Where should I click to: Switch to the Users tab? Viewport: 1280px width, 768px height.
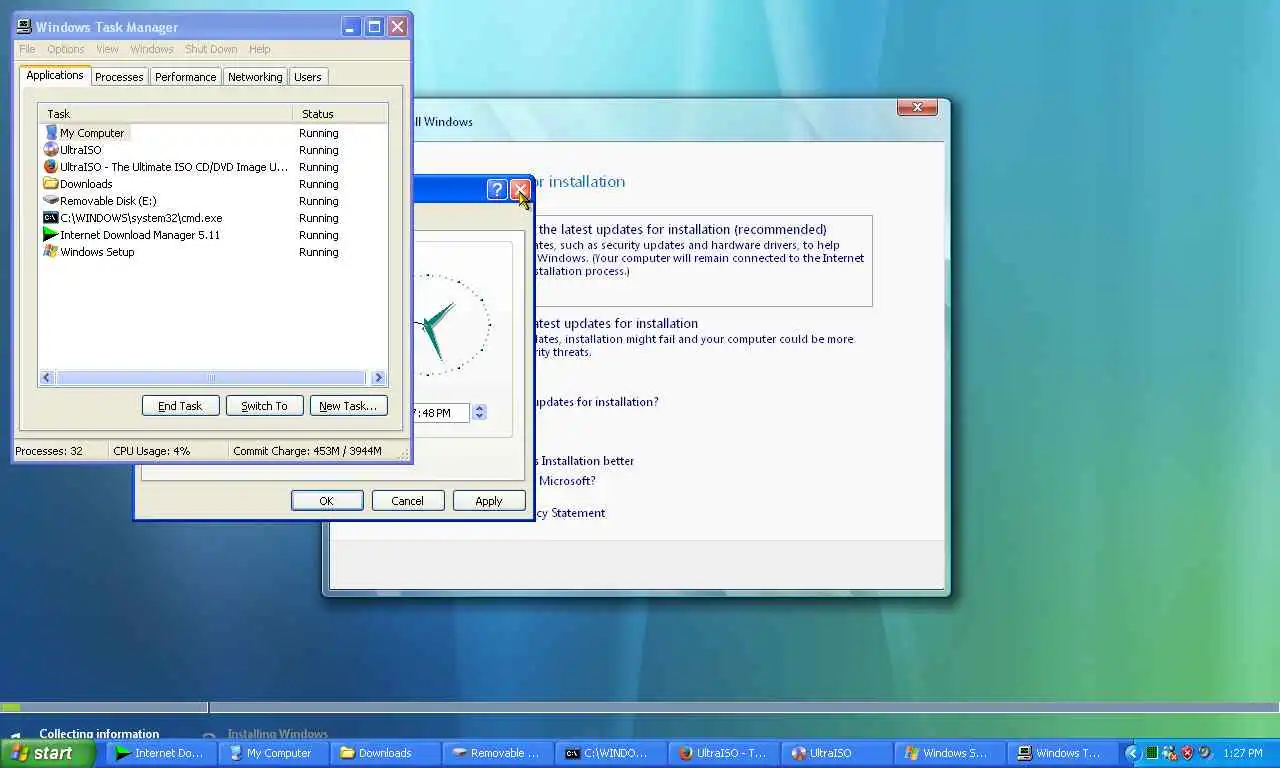pyautogui.click(x=308, y=77)
